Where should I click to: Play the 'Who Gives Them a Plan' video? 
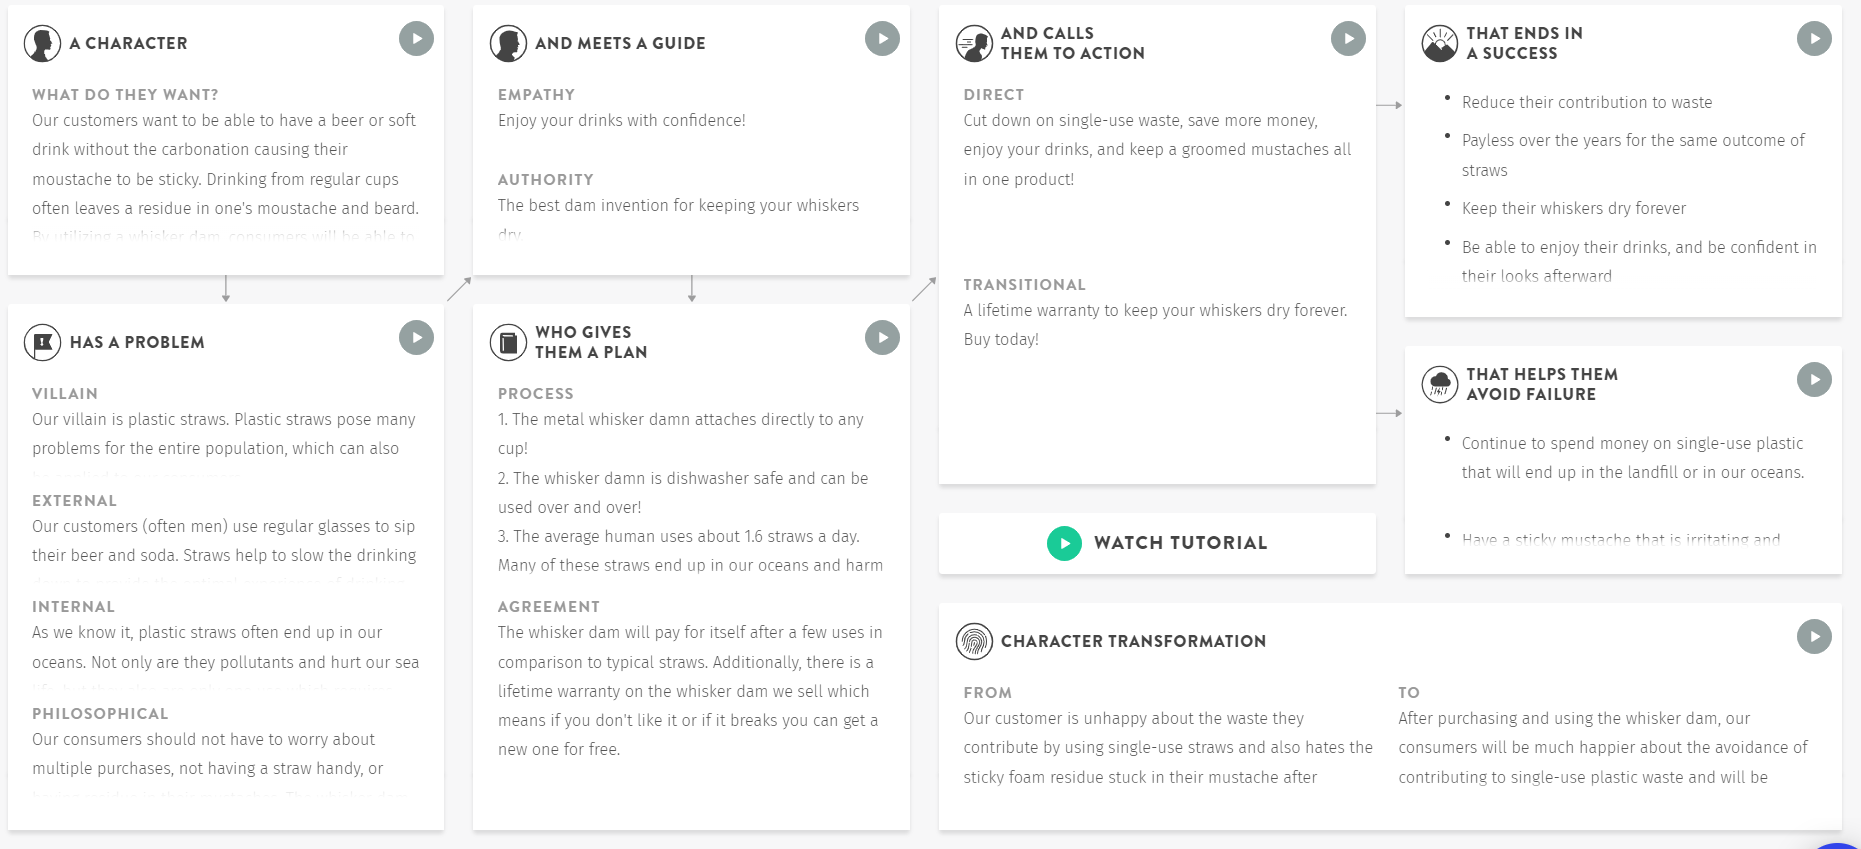882,338
